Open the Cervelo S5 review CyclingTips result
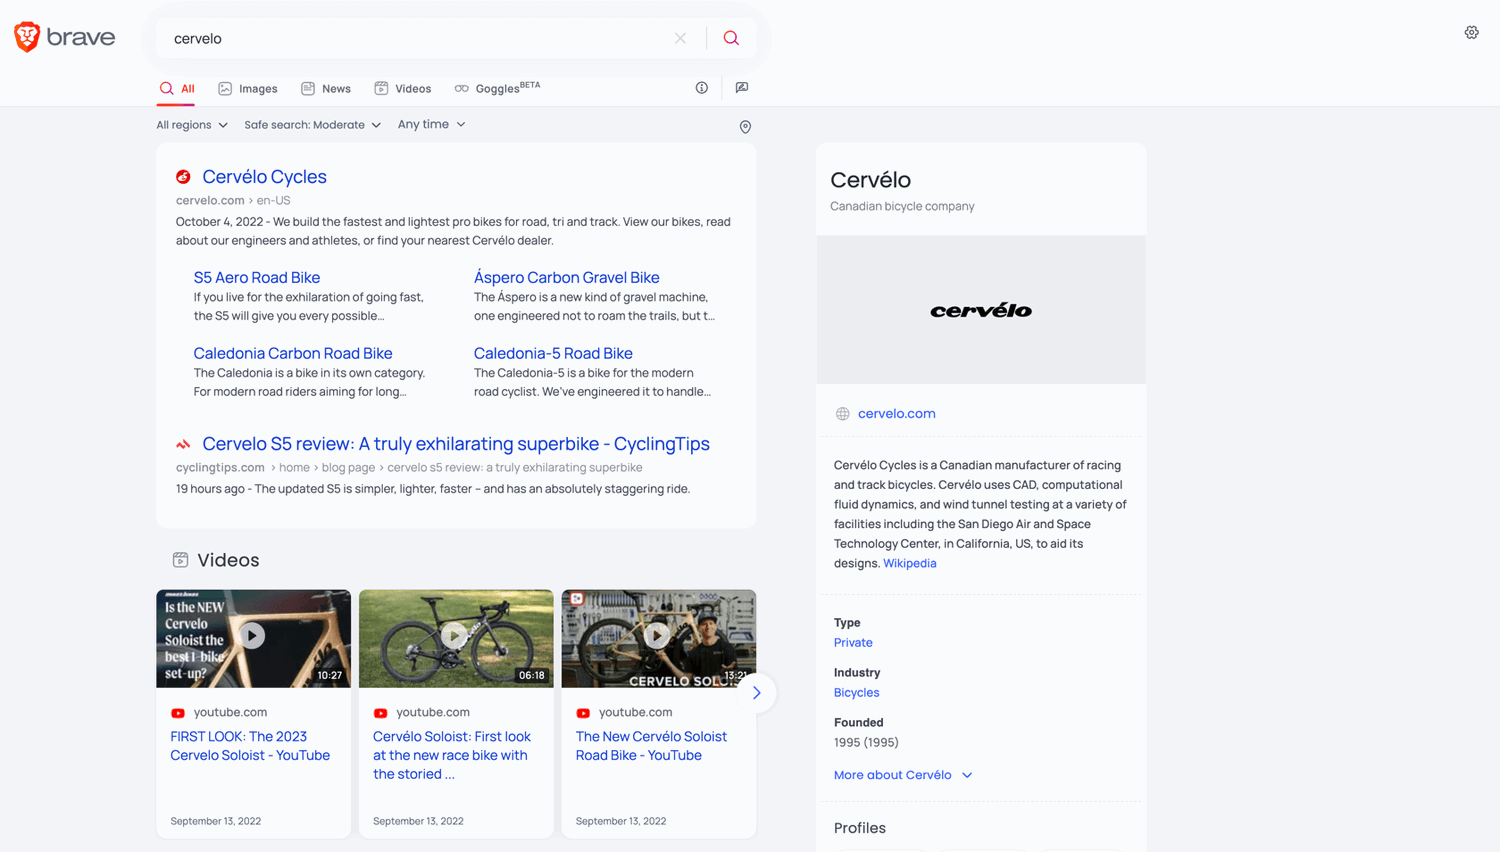 click(456, 444)
